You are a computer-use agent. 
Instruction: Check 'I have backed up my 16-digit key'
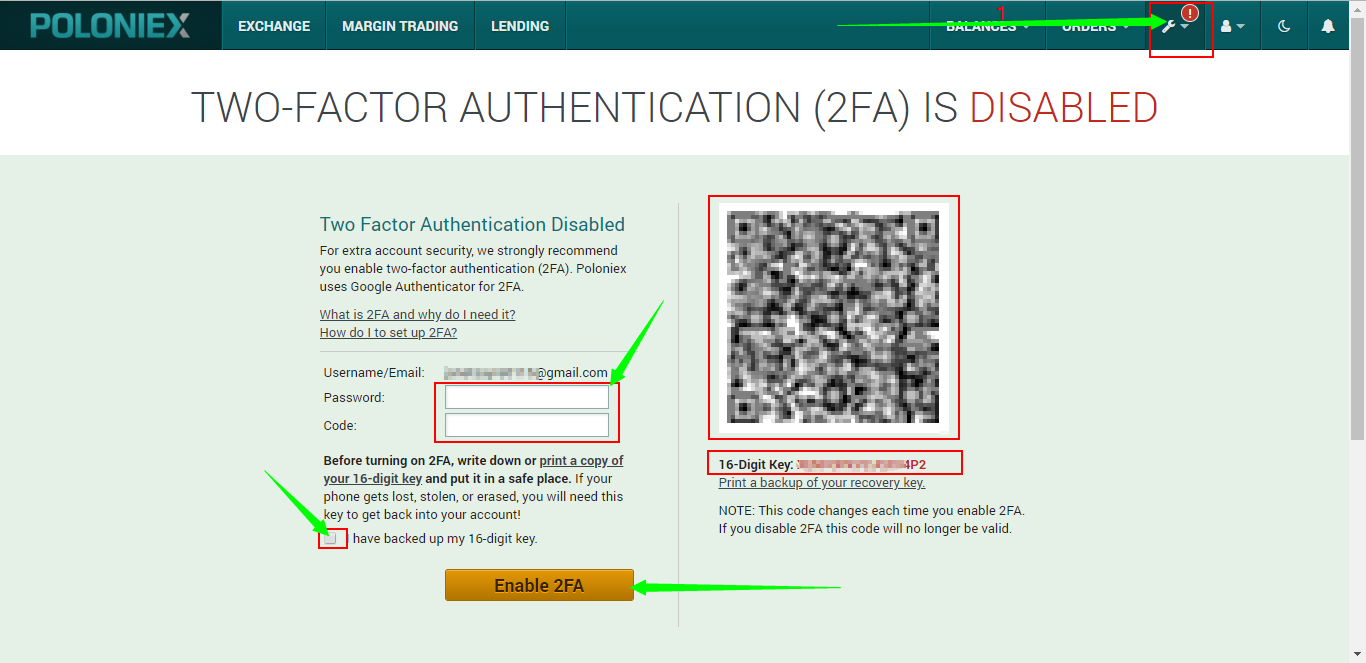pos(330,538)
